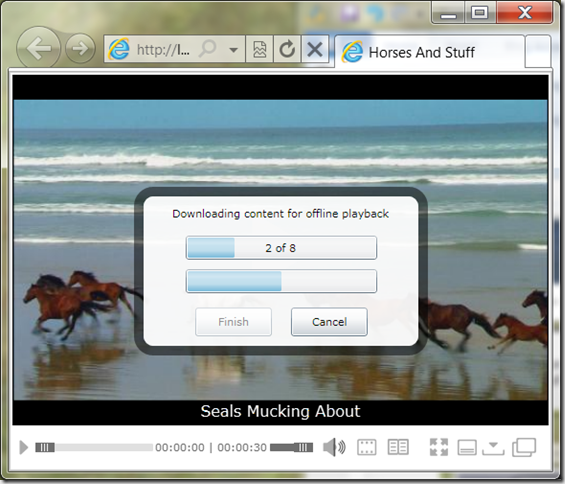Go back with the browser back arrow

pos(38,48)
